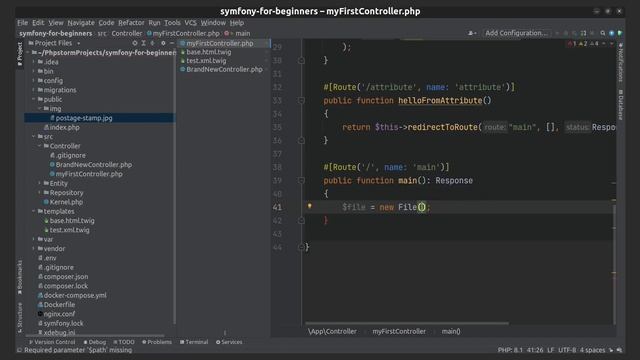Open the Services tool window
The height and width of the screenshot is (360, 640).
coord(229,342)
